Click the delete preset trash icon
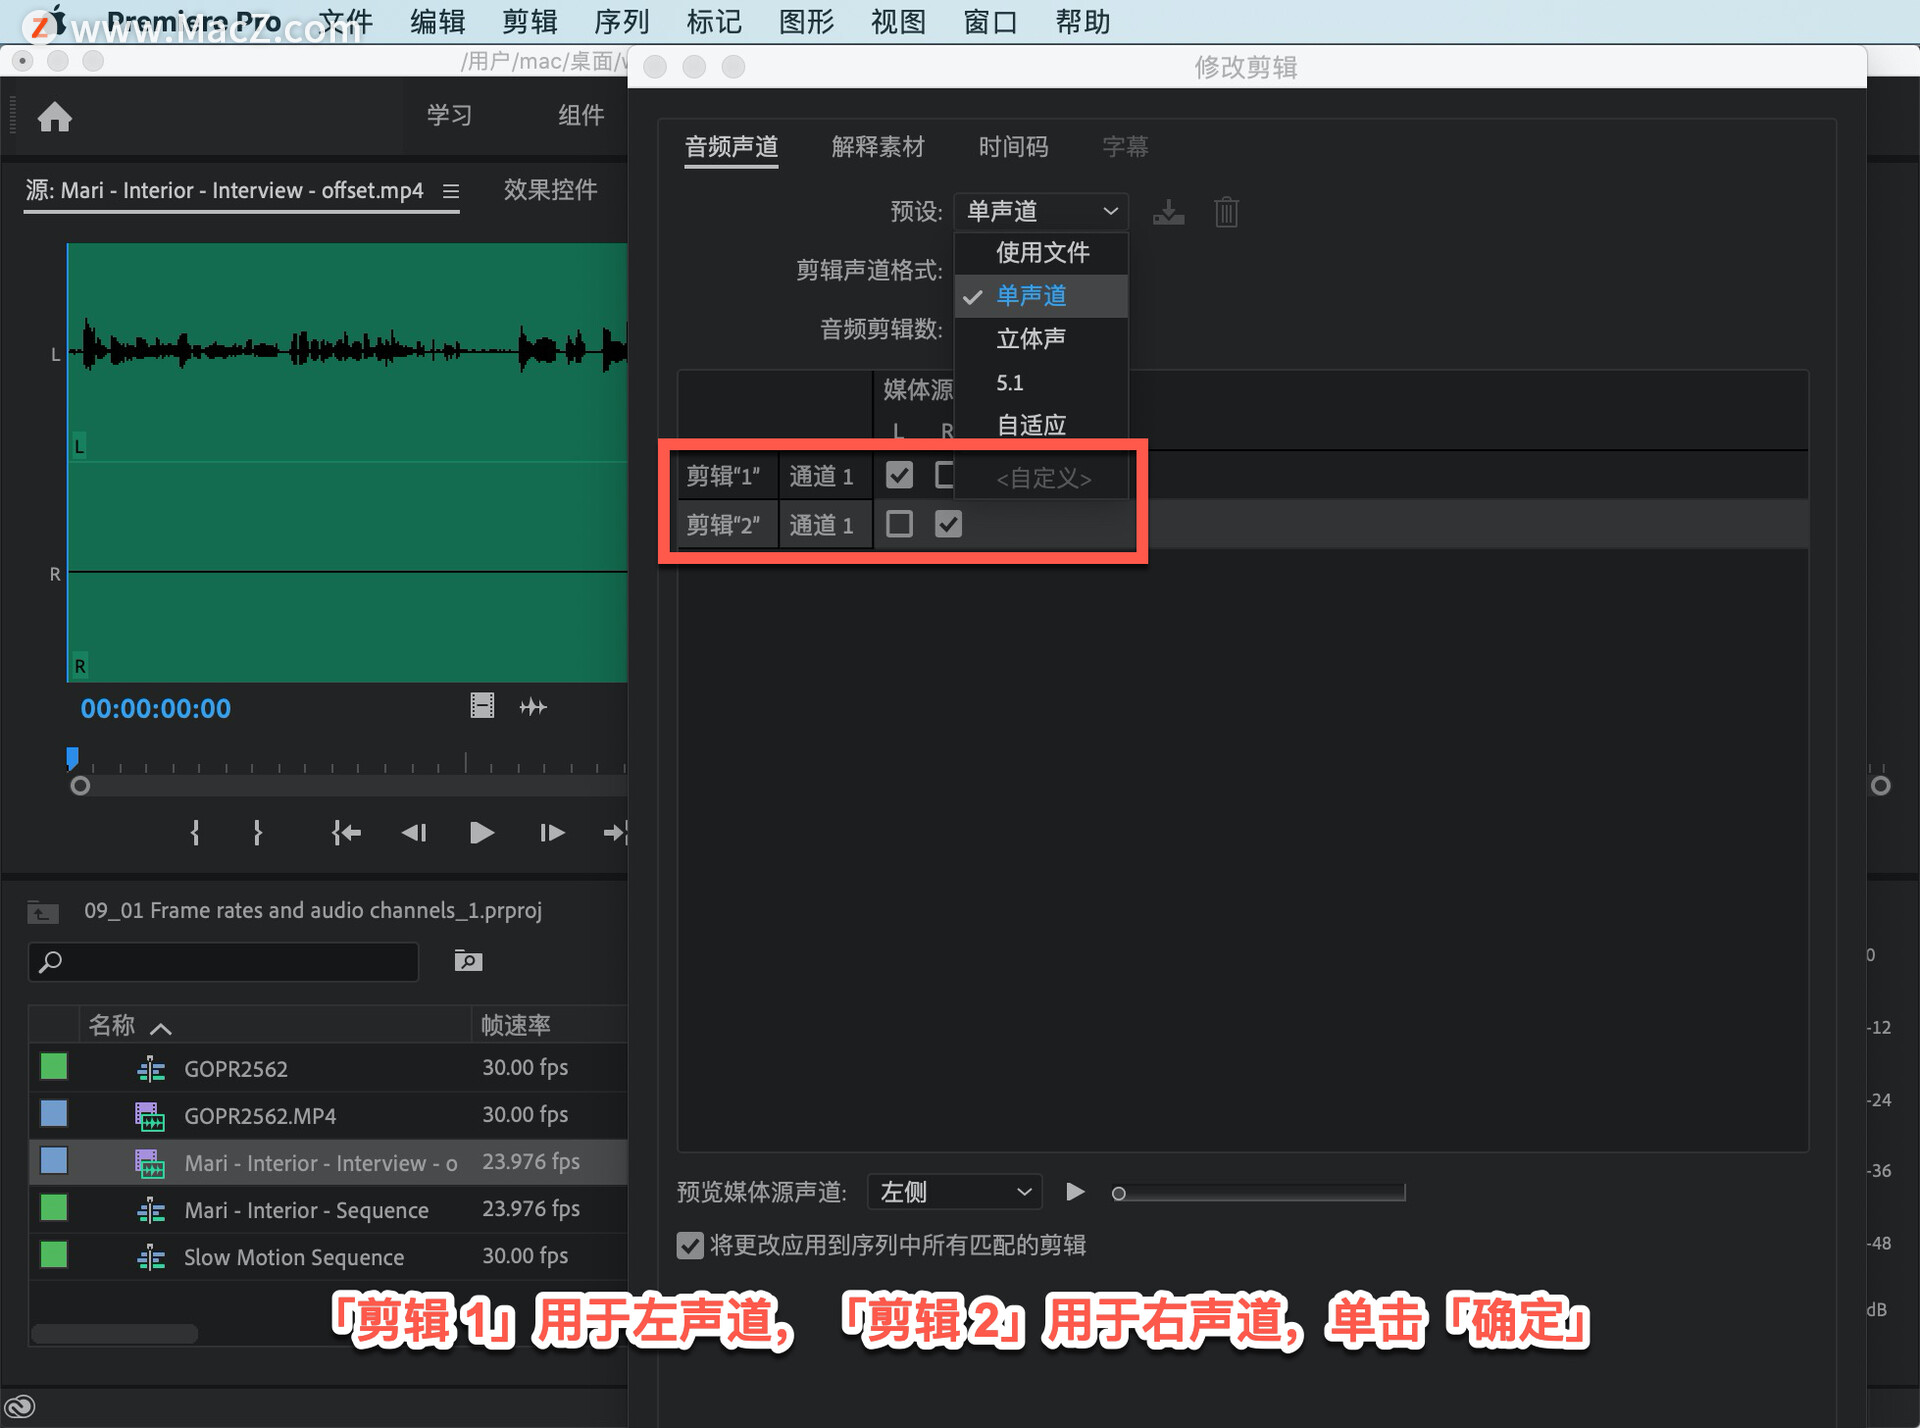Image resolution: width=1920 pixels, height=1428 pixels. 1226,212
